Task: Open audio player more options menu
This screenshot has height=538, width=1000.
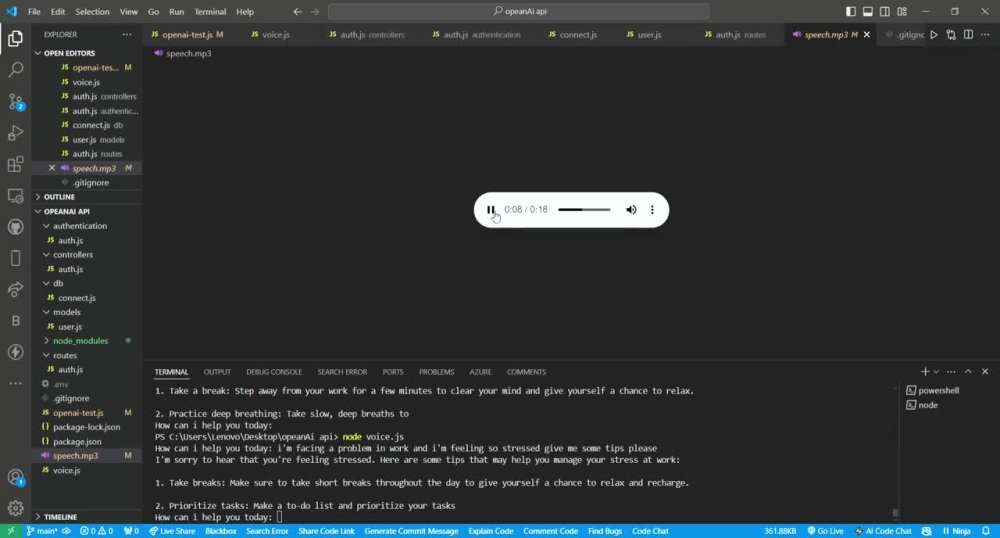Action: point(652,210)
